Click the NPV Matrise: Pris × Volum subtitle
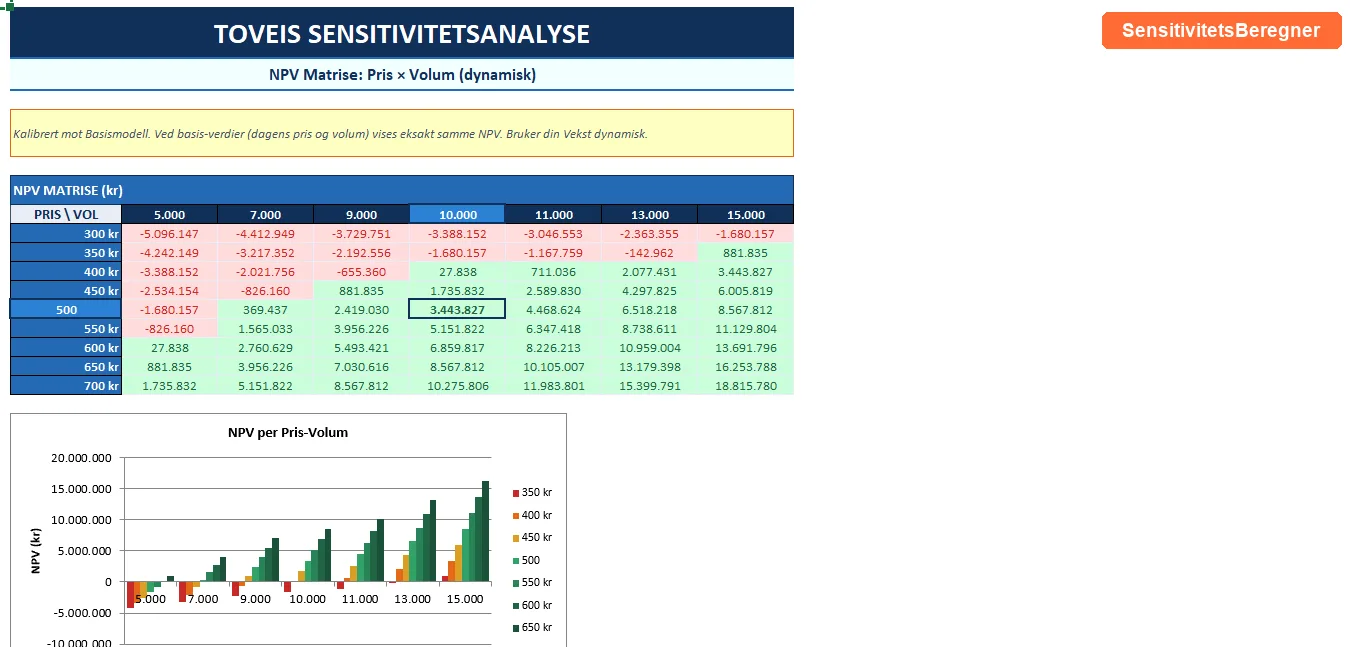 tap(402, 75)
